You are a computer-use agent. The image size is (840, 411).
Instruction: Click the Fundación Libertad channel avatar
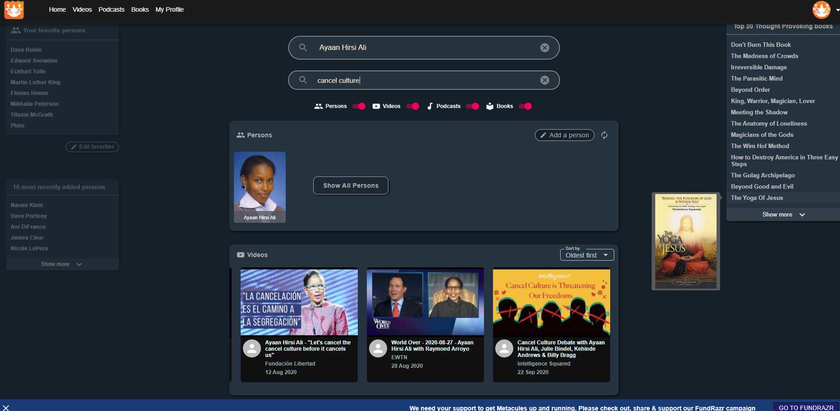pyautogui.click(x=252, y=349)
